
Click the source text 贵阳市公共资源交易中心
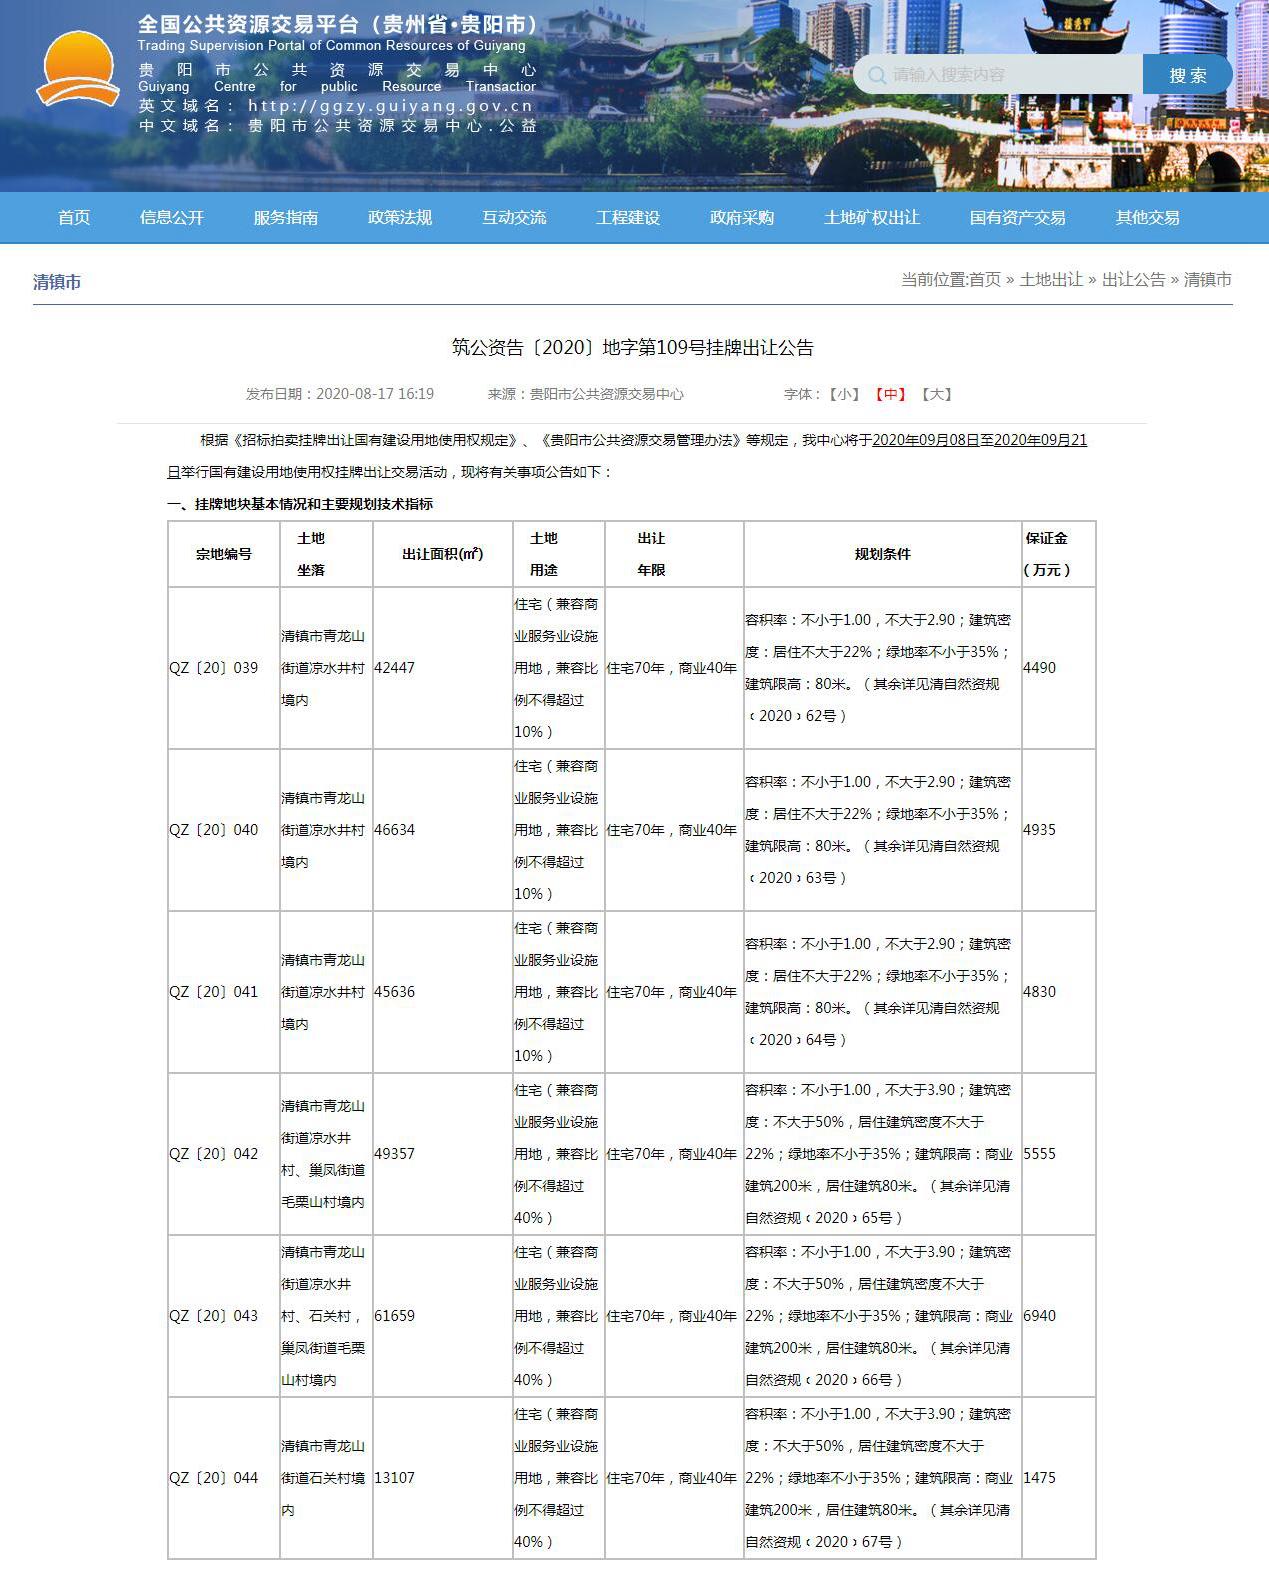pyautogui.click(x=607, y=394)
